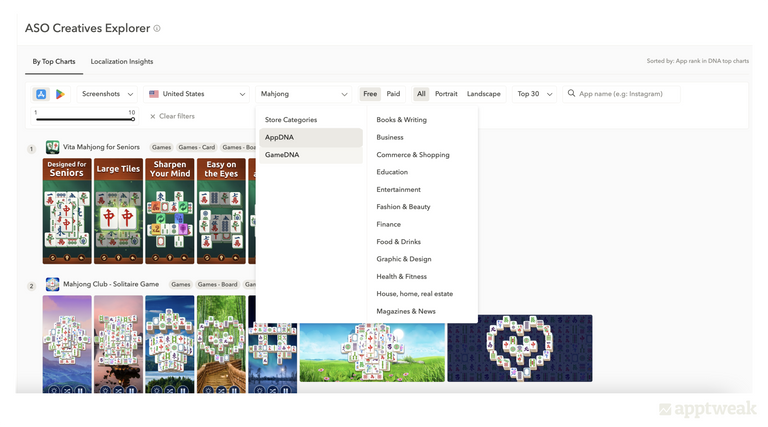The height and width of the screenshot is (427, 768).
Task: Click the Vita Mahjong for Seniors app icon
Action: pyautogui.click(x=52, y=147)
